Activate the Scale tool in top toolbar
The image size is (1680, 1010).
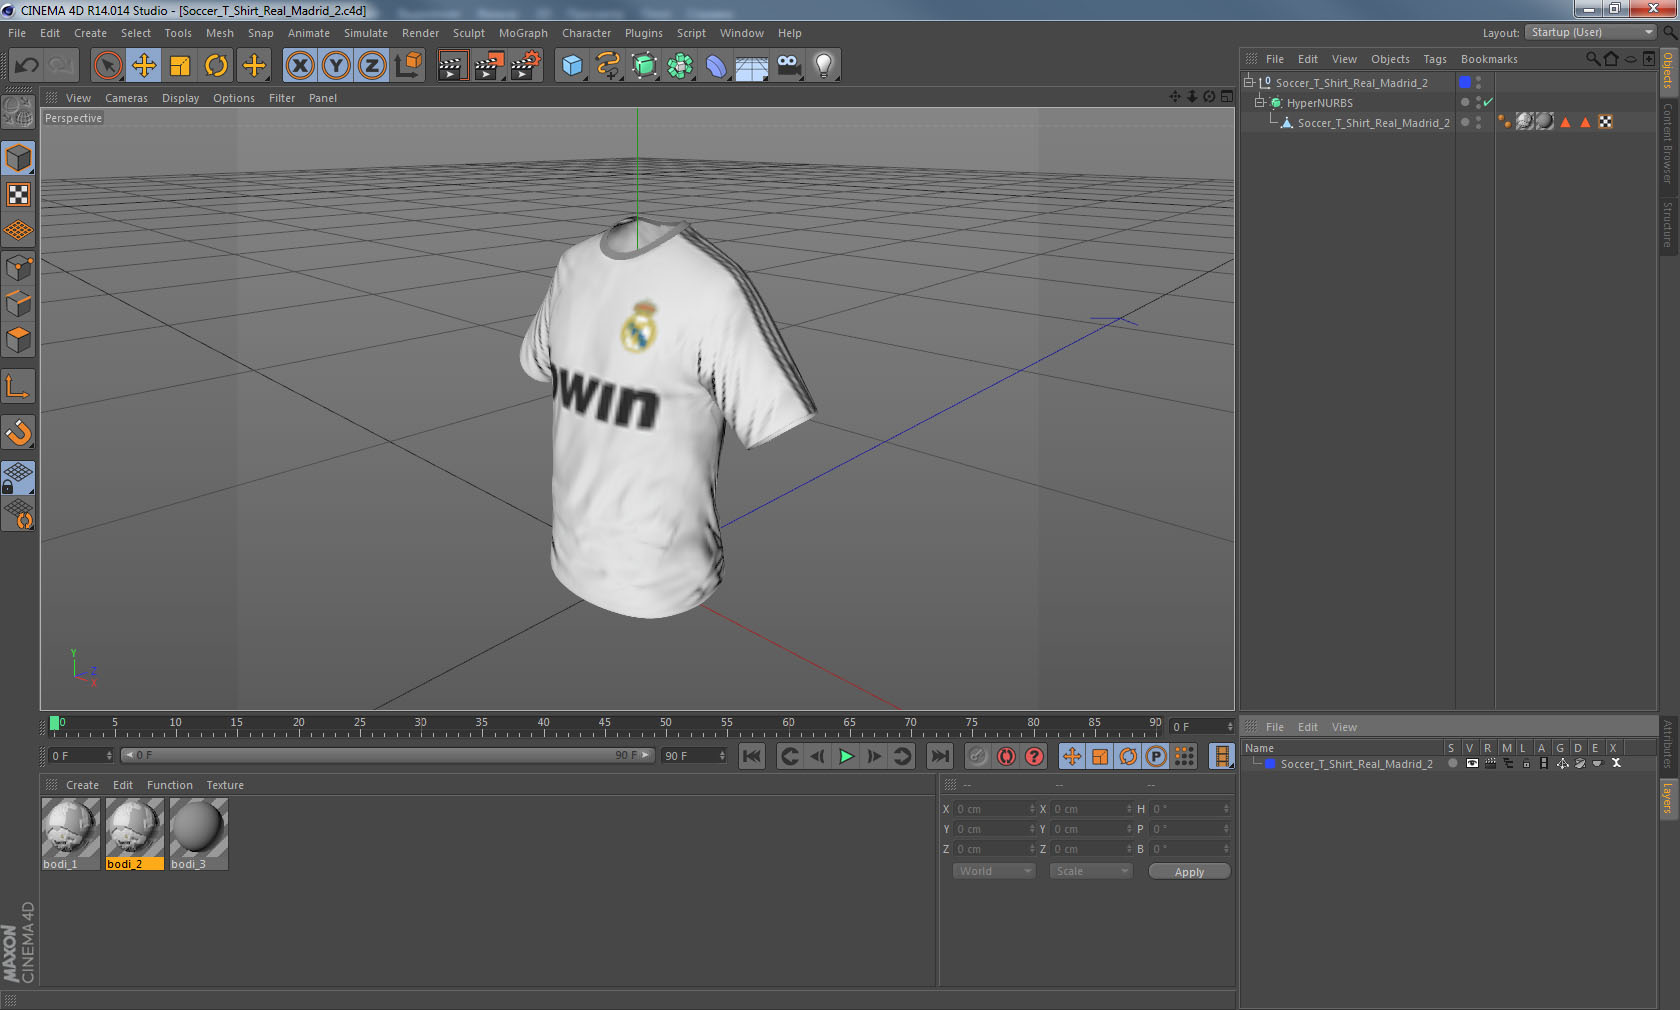tap(180, 66)
